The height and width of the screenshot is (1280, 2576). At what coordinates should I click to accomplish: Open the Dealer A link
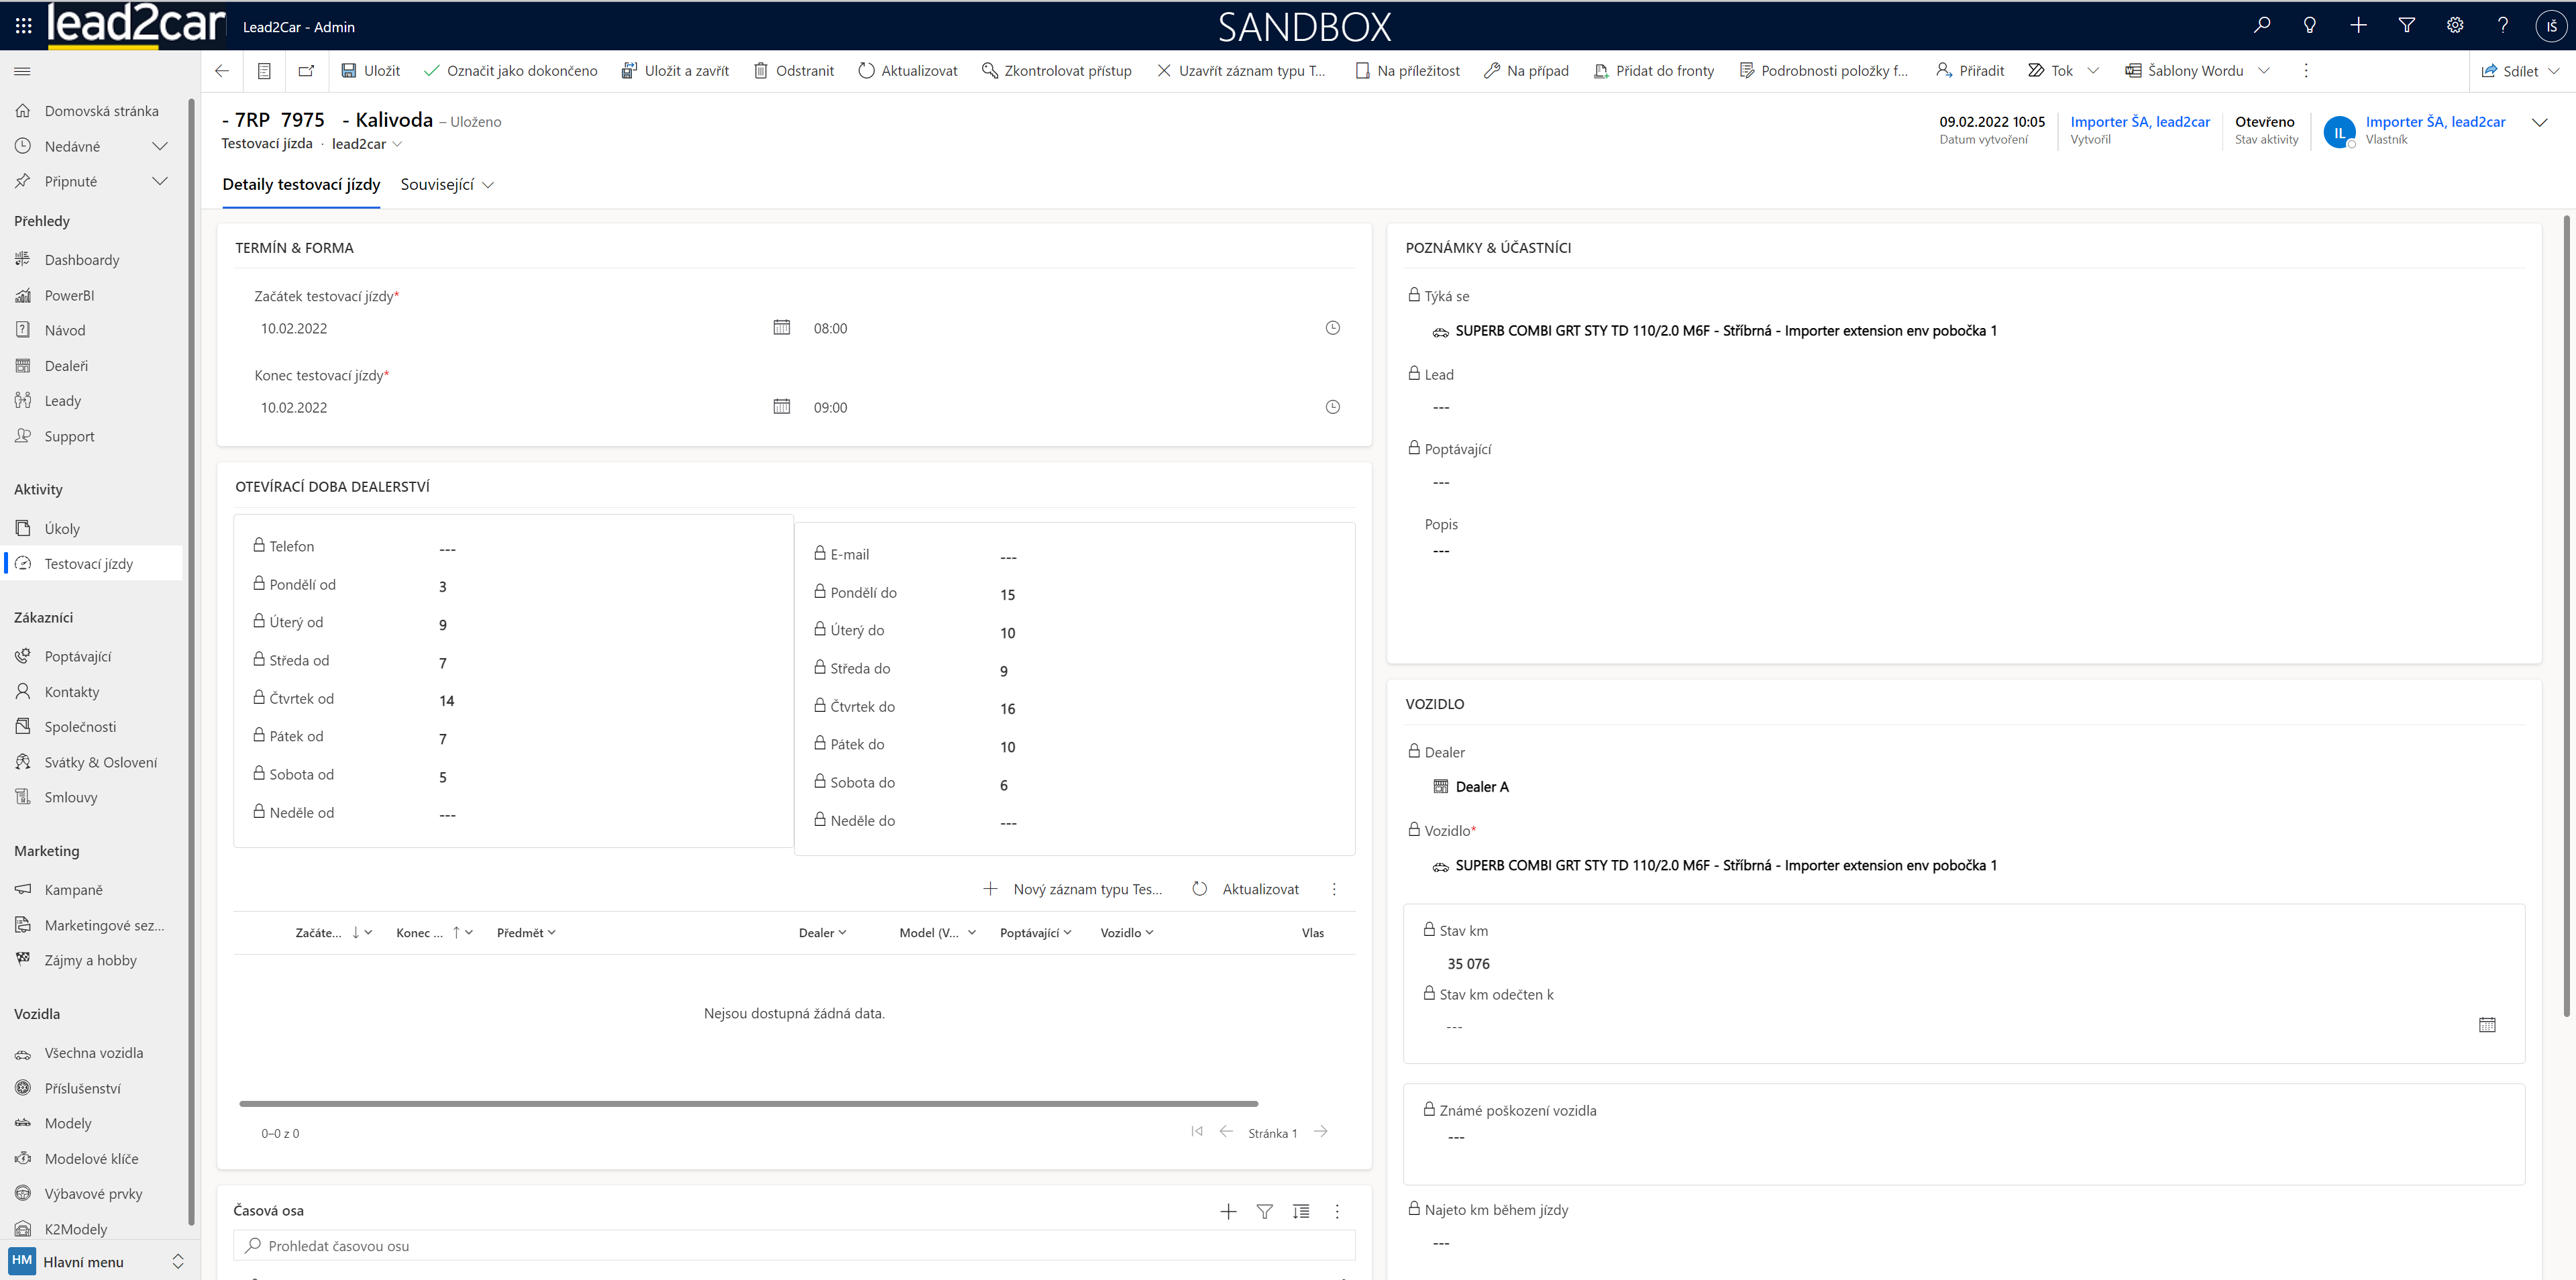pyautogui.click(x=1482, y=787)
